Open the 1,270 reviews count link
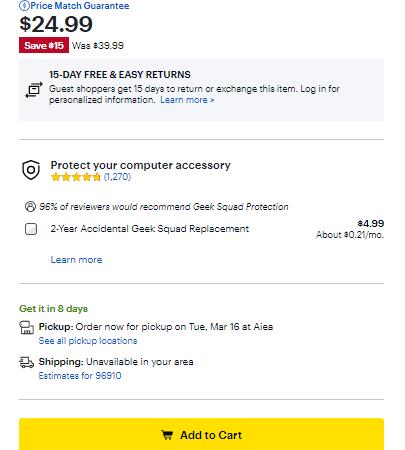Image resolution: width=405 pixels, height=450 pixels. pyautogui.click(x=117, y=177)
